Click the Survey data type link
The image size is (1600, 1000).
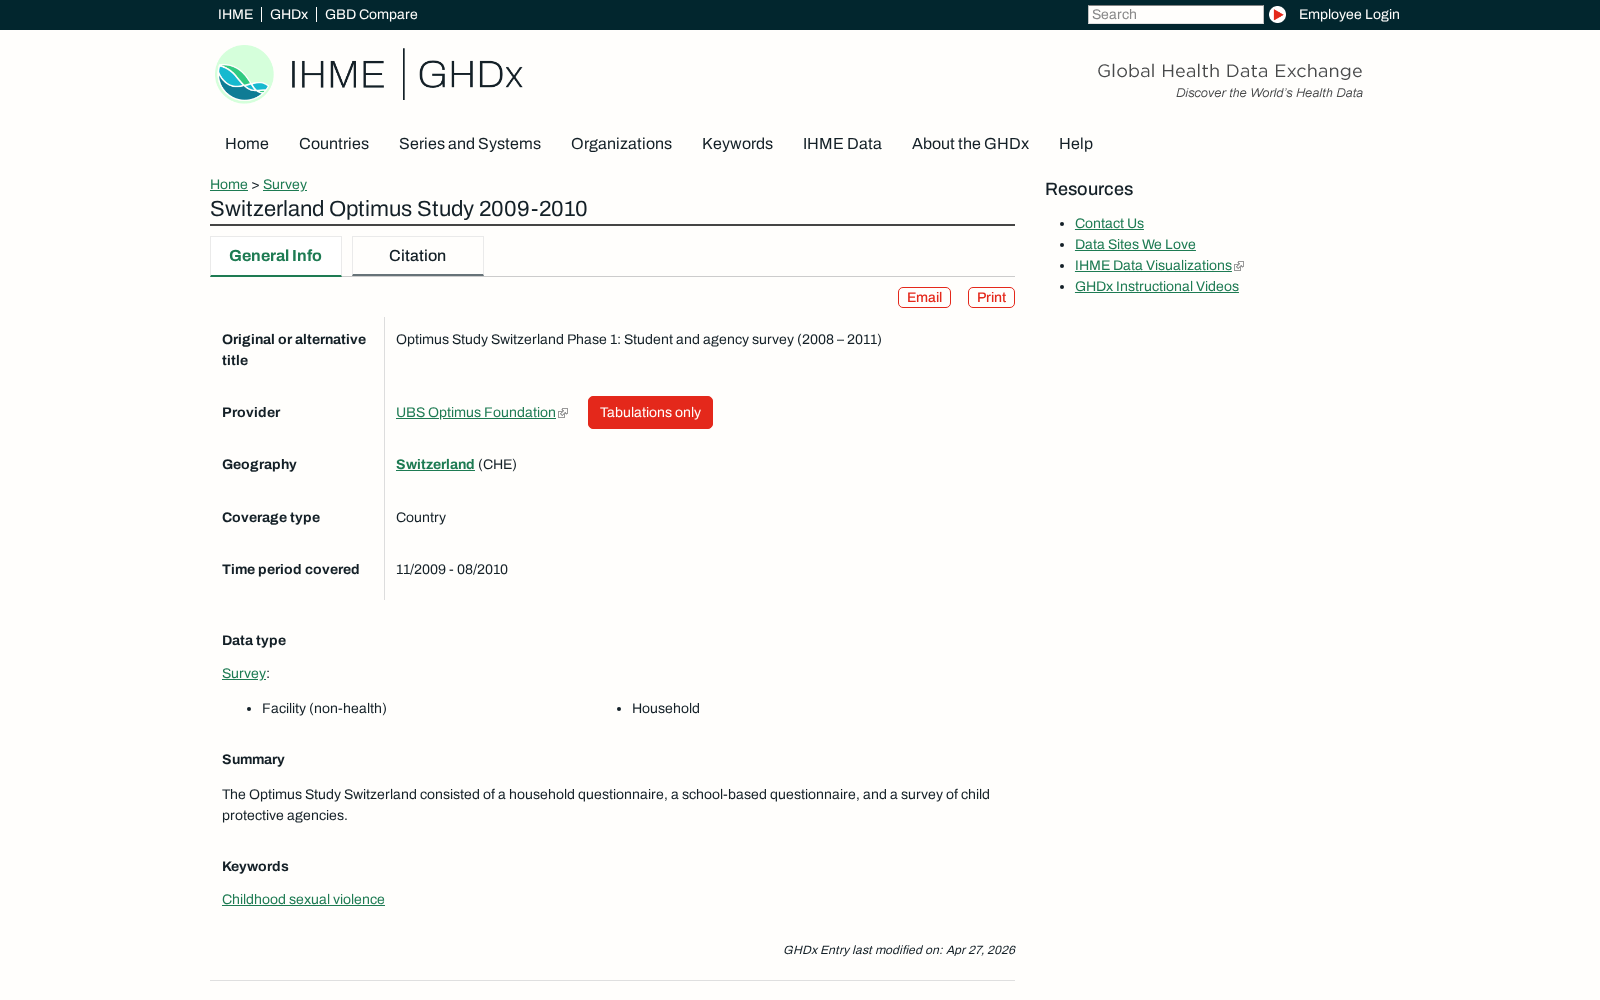pos(244,674)
